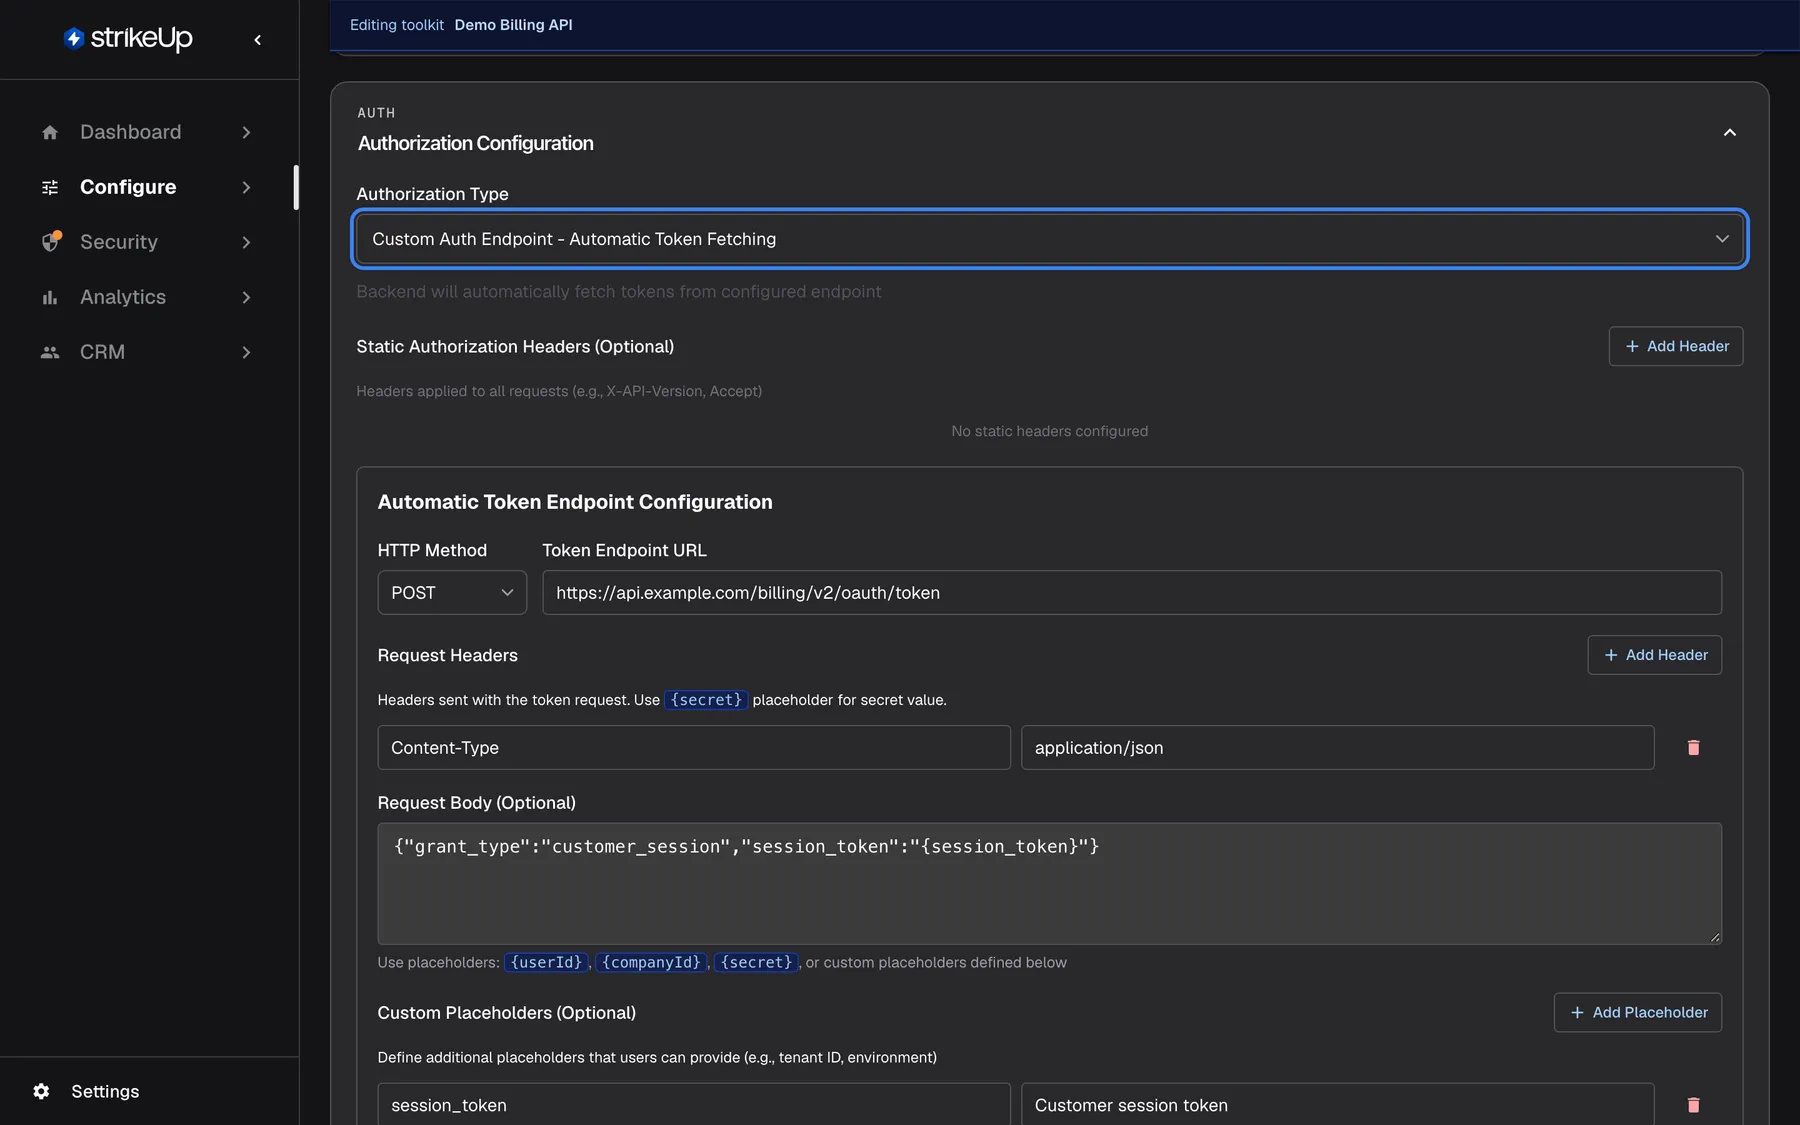Delete the session_token placeholder row
The height and width of the screenshot is (1125, 1800).
coord(1694,1105)
